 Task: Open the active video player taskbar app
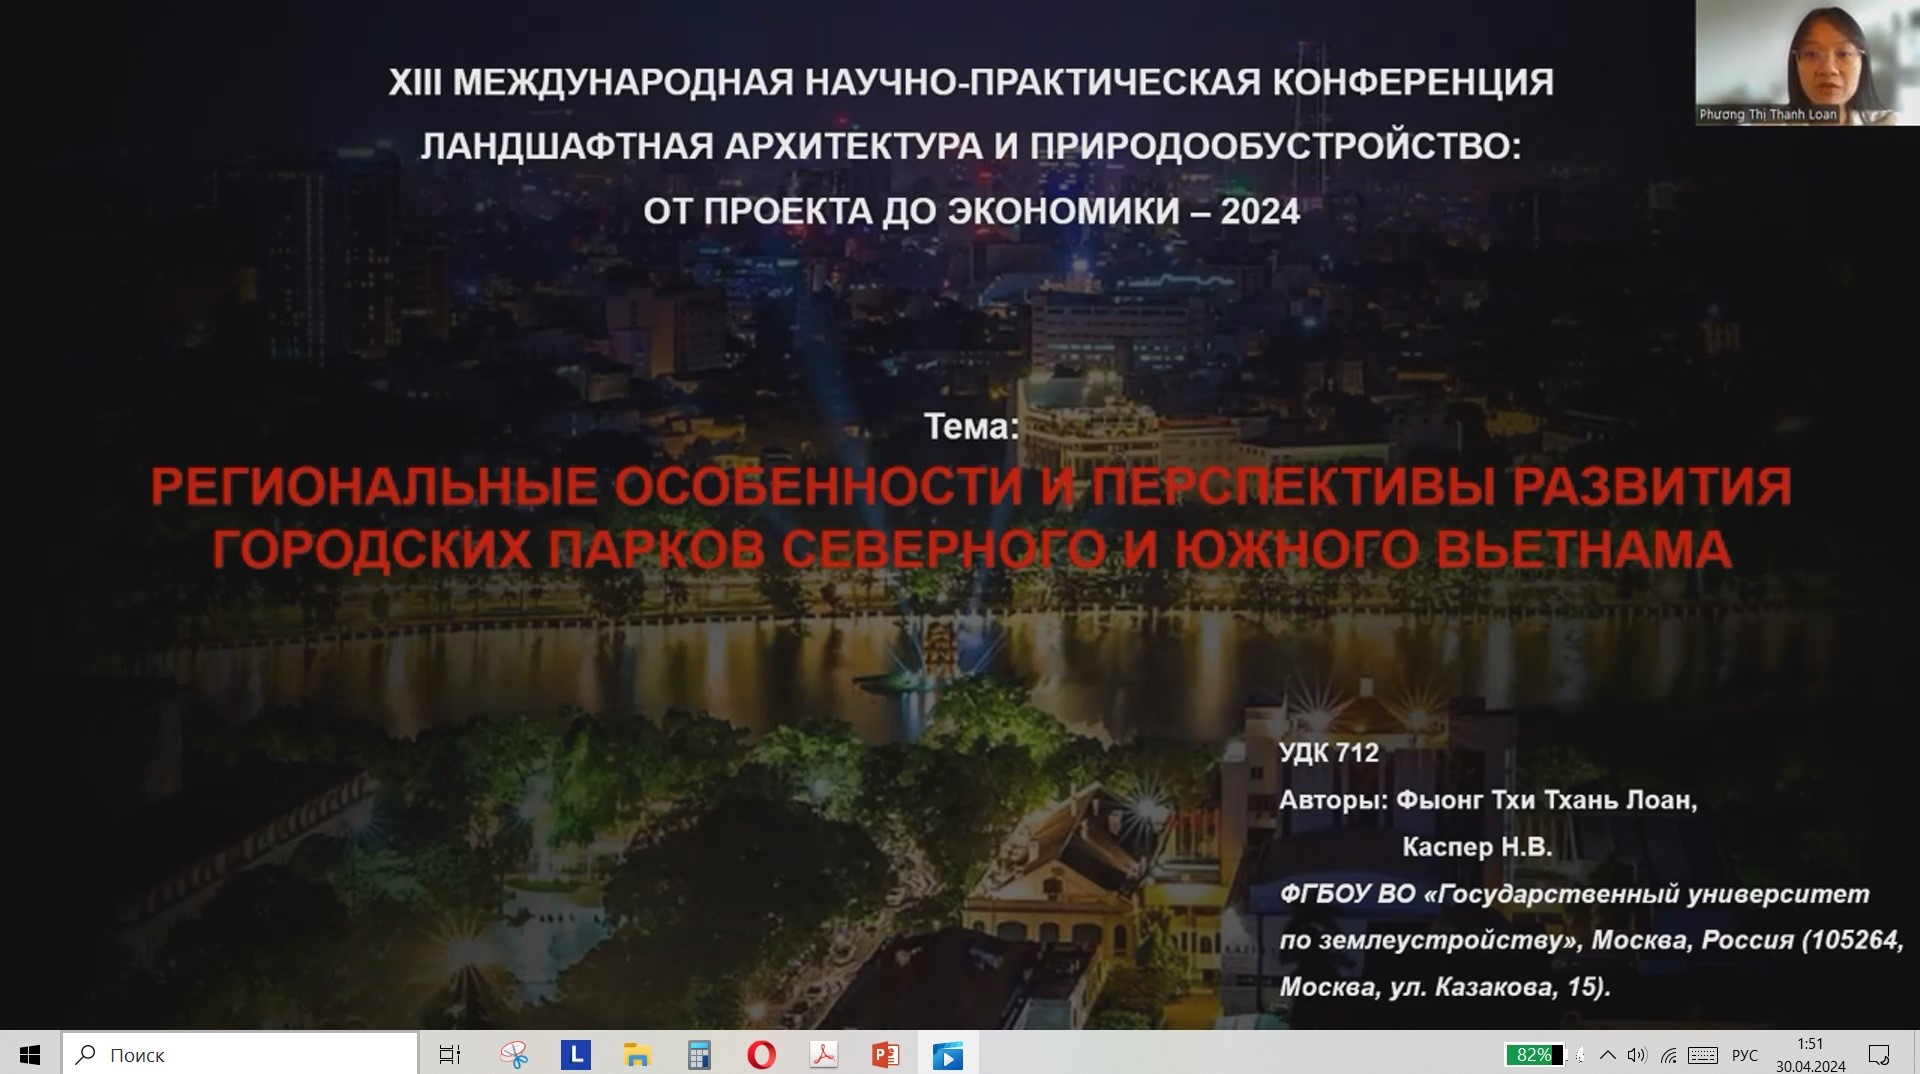[x=947, y=1054]
